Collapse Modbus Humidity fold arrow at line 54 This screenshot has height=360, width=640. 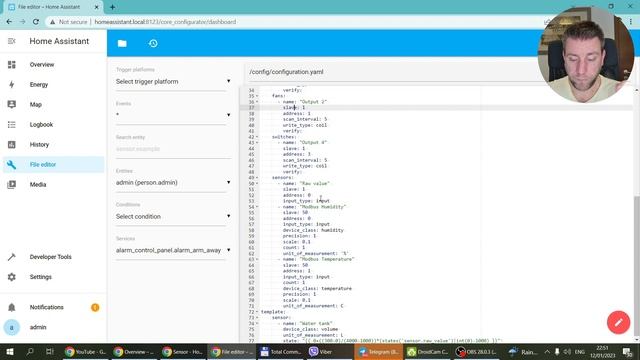pos(257,207)
